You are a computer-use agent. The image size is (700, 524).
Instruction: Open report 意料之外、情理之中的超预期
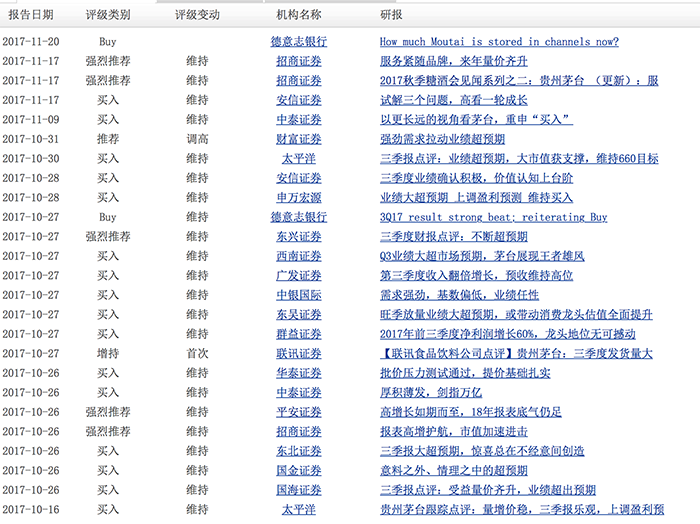point(454,470)
